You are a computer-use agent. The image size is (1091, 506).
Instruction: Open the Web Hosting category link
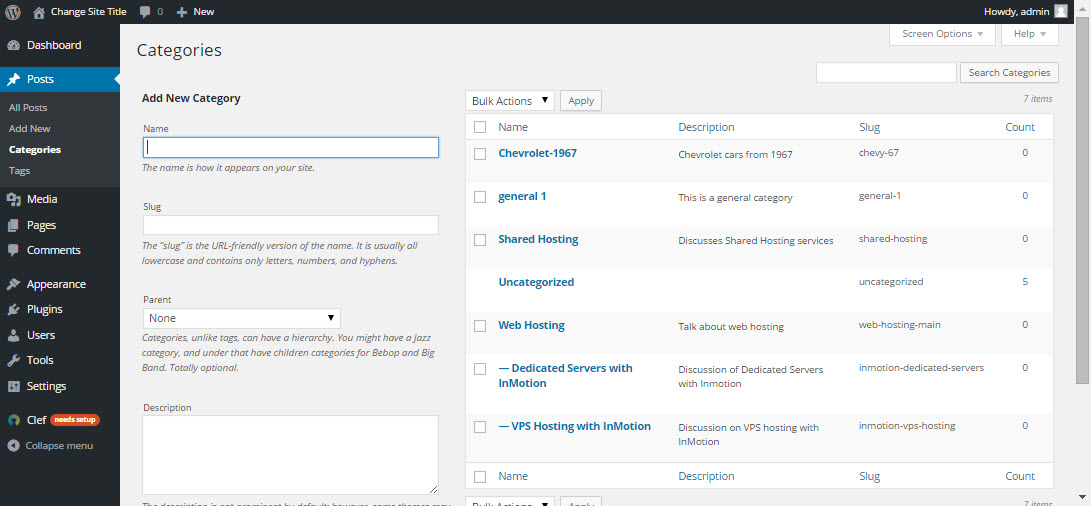[531, 325]
